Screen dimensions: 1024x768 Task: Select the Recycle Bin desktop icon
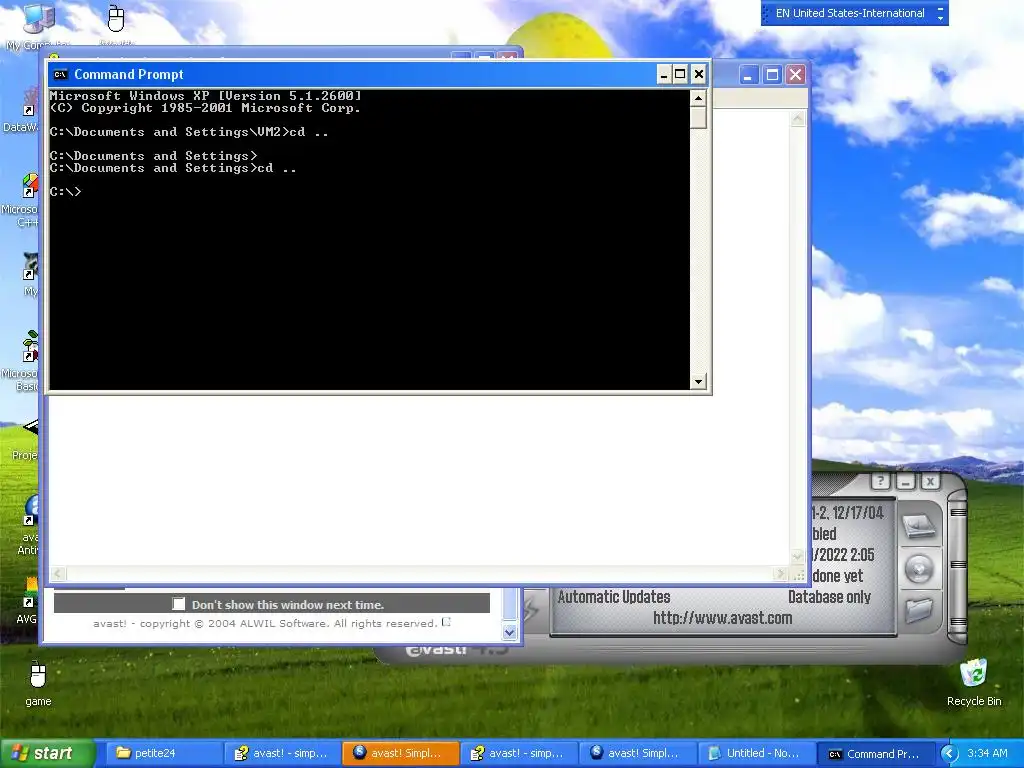pos(974,682)
